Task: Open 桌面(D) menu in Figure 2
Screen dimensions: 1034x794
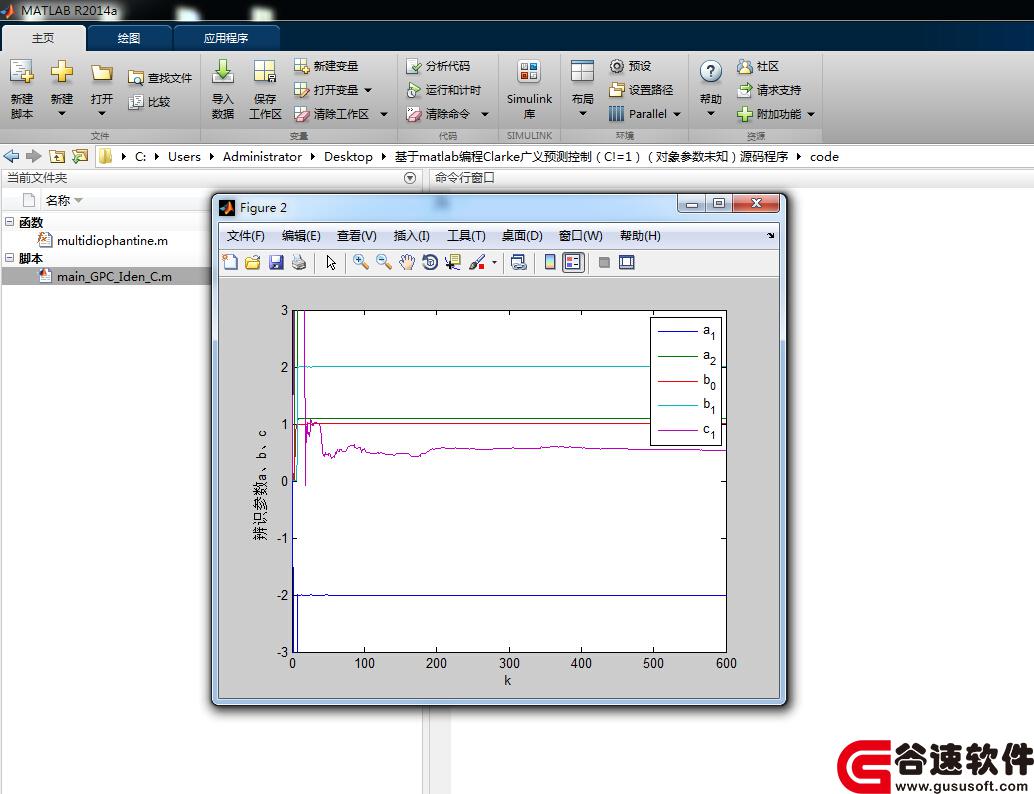Action: point(522,235)
